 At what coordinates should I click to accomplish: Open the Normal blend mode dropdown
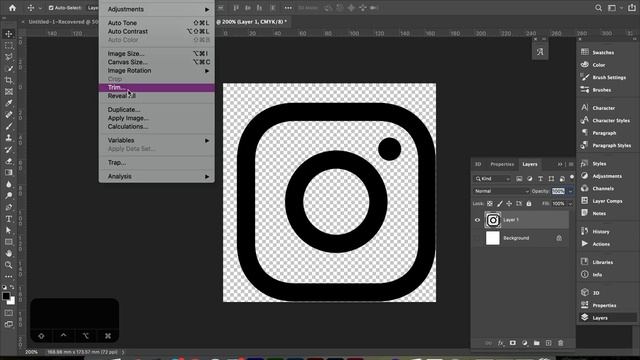pos(501,191)
